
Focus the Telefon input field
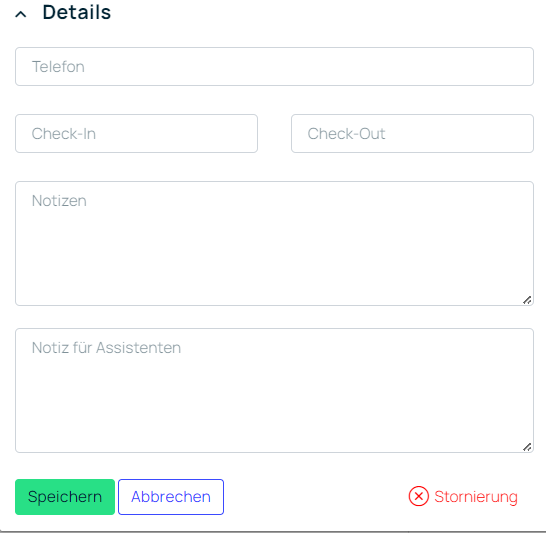tap(274, 66)
